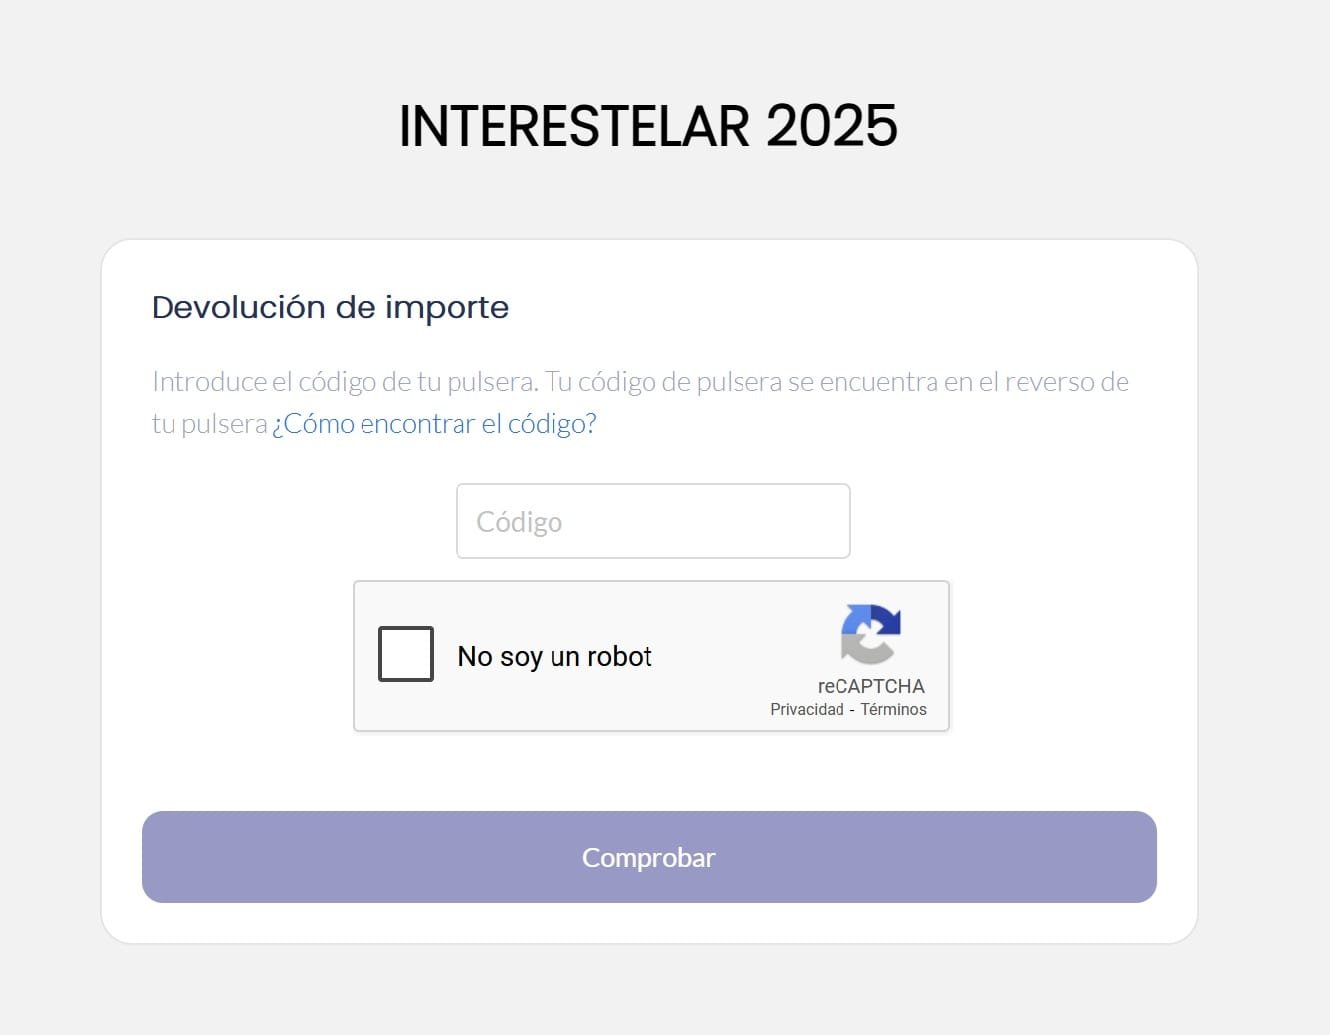
Task: Click the empty checkbox in the captcha box
Action: (405, 654)
